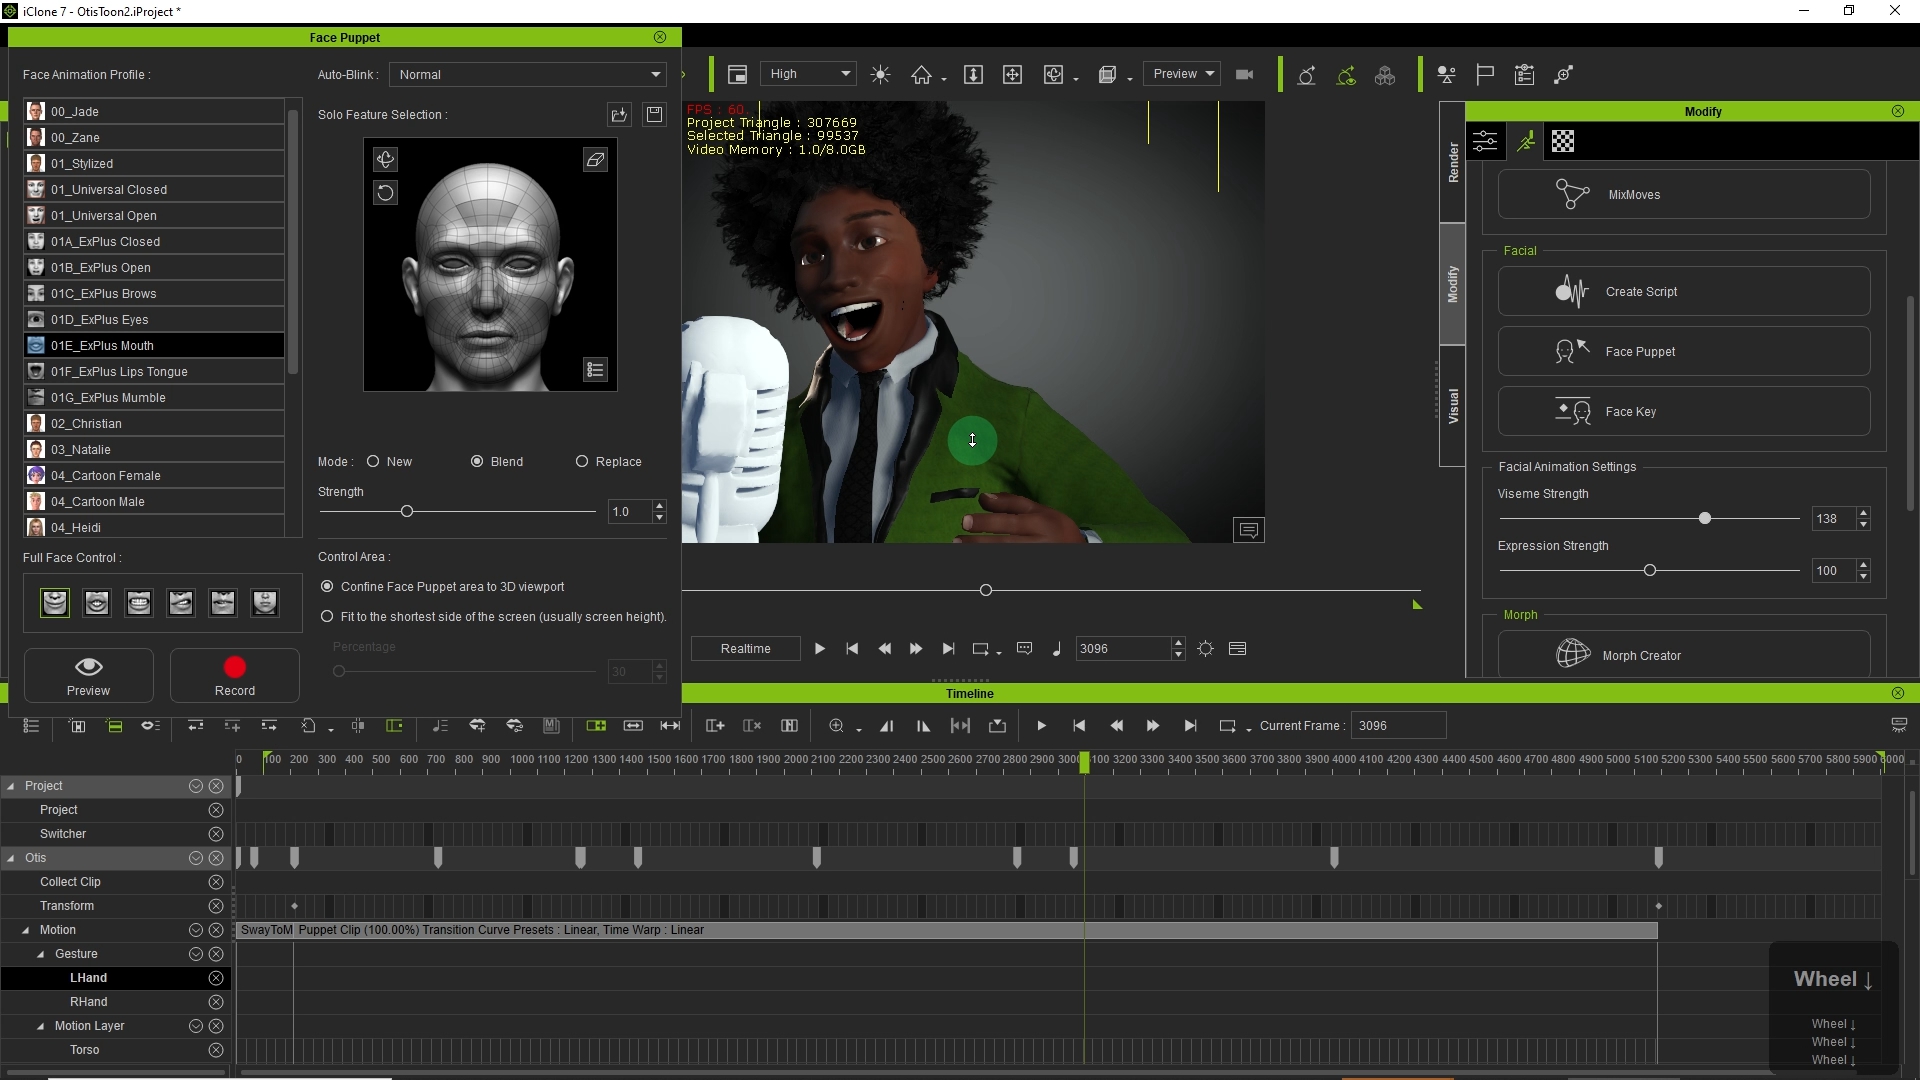Viewport: 1920px width, 1080px height.
Task: Open the feature list icon in head preview
Action: pyautogui.click(x=595, y=370)
